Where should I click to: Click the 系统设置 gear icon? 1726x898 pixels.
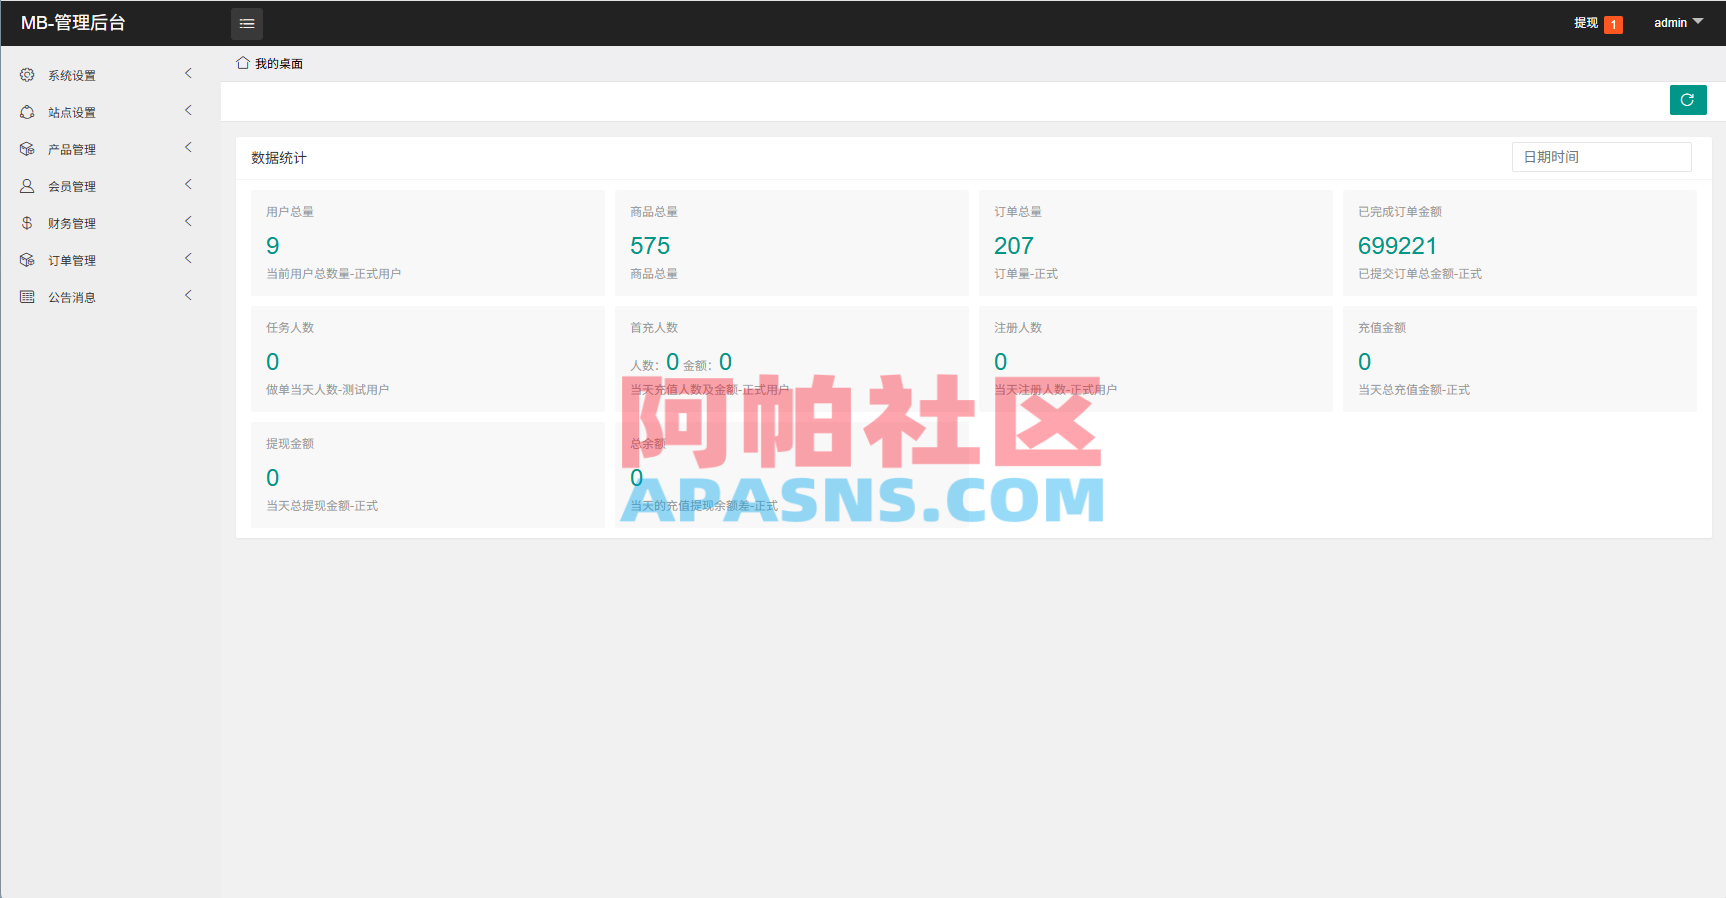[27, 75]
